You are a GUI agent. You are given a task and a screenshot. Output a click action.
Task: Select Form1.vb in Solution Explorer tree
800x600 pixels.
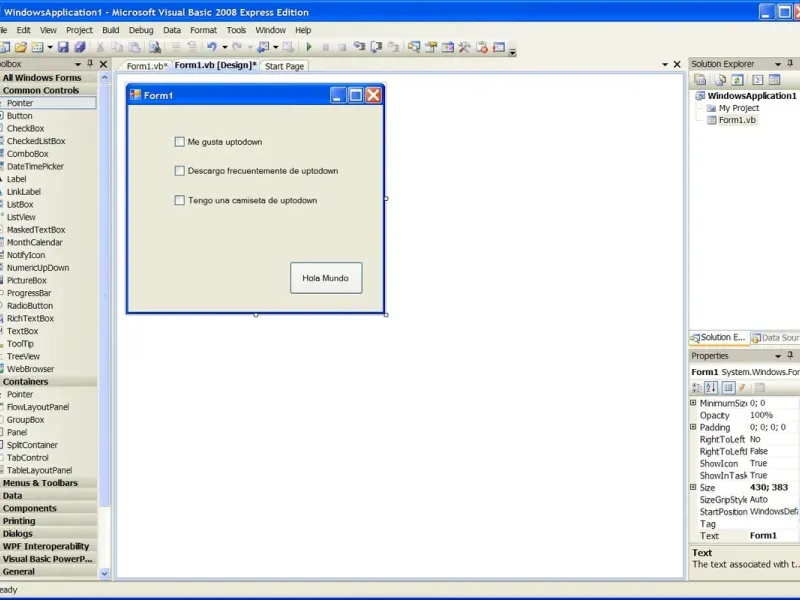coord(737,120)
